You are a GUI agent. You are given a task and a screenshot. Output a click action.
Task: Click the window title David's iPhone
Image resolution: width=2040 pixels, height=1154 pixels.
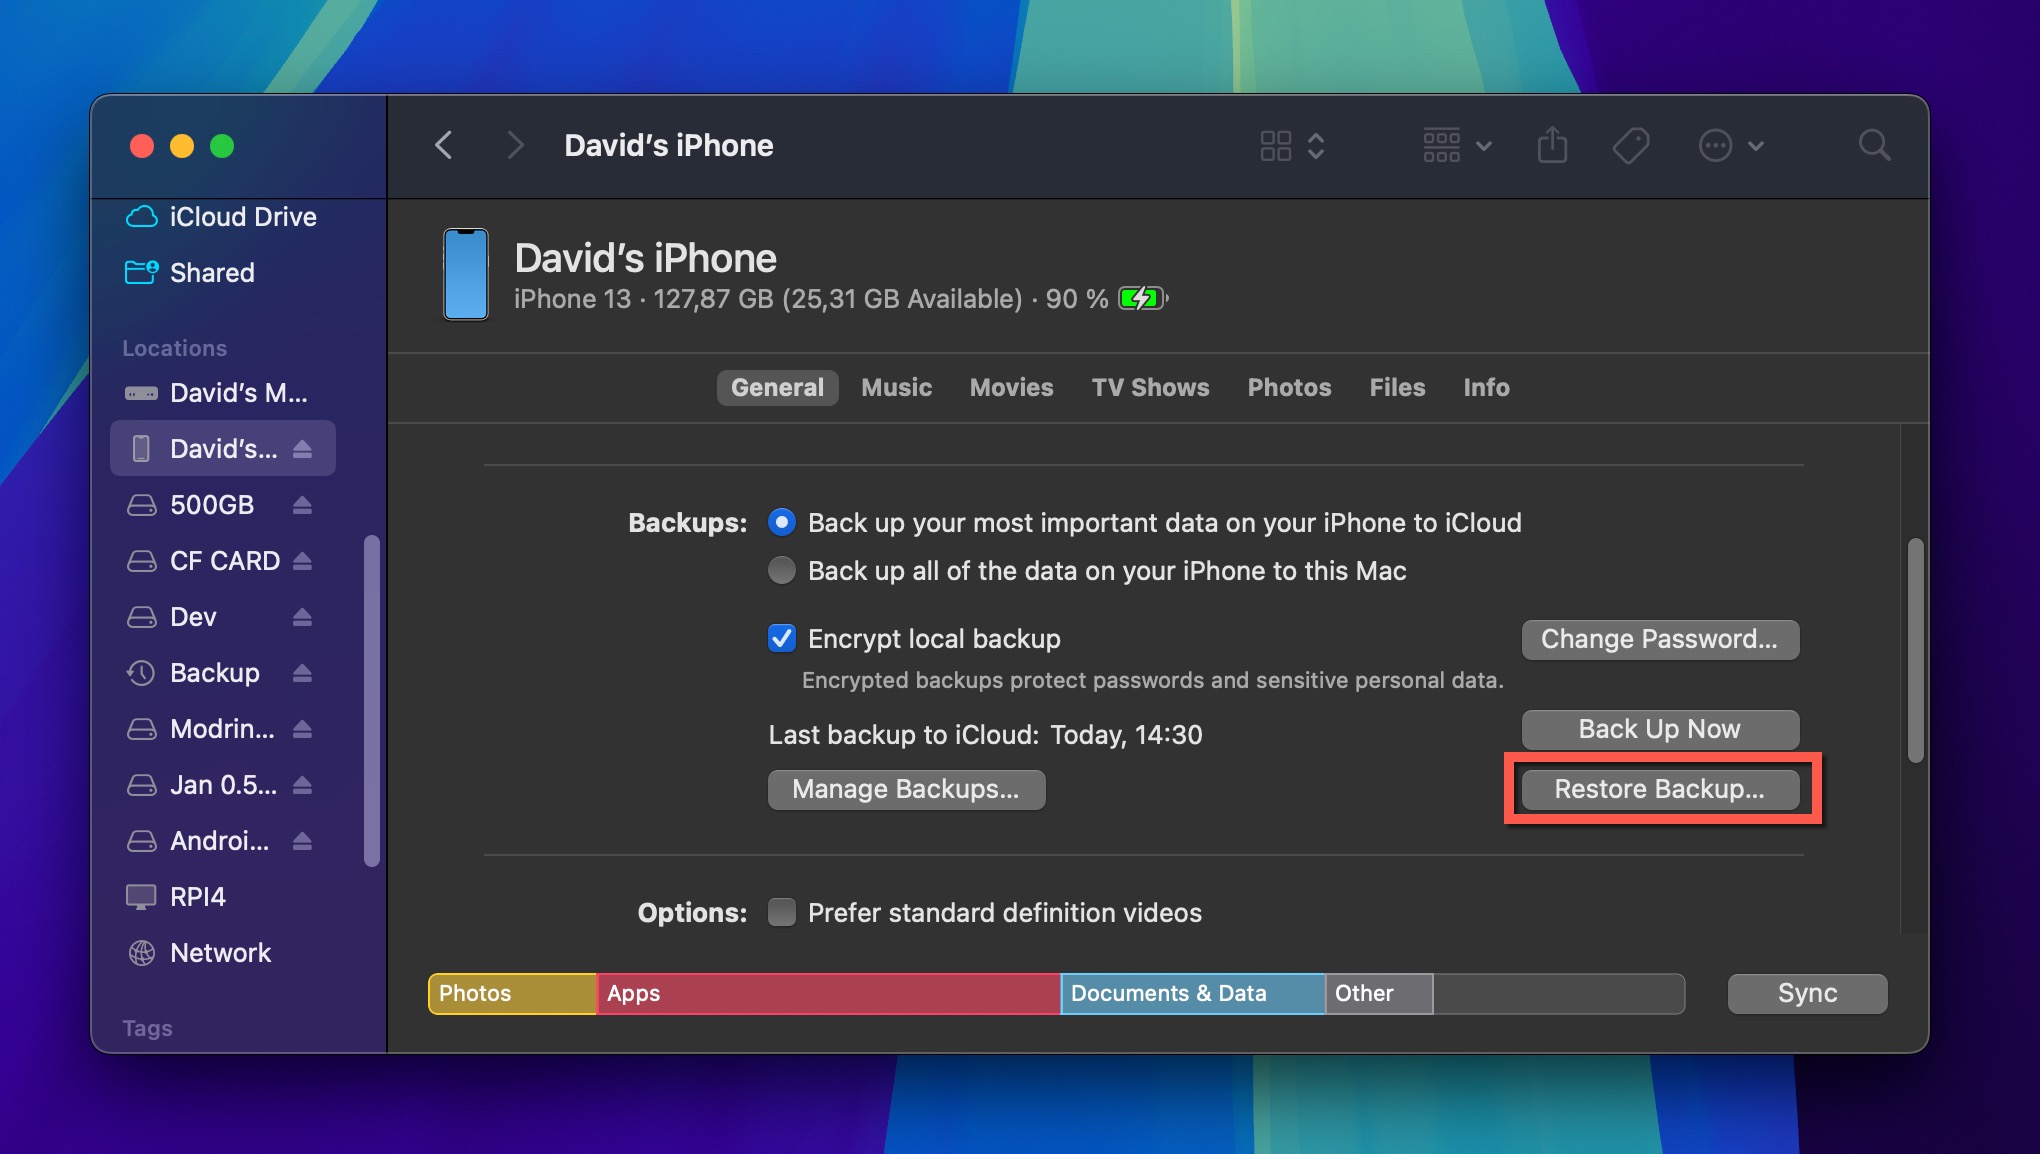[668, 146]
